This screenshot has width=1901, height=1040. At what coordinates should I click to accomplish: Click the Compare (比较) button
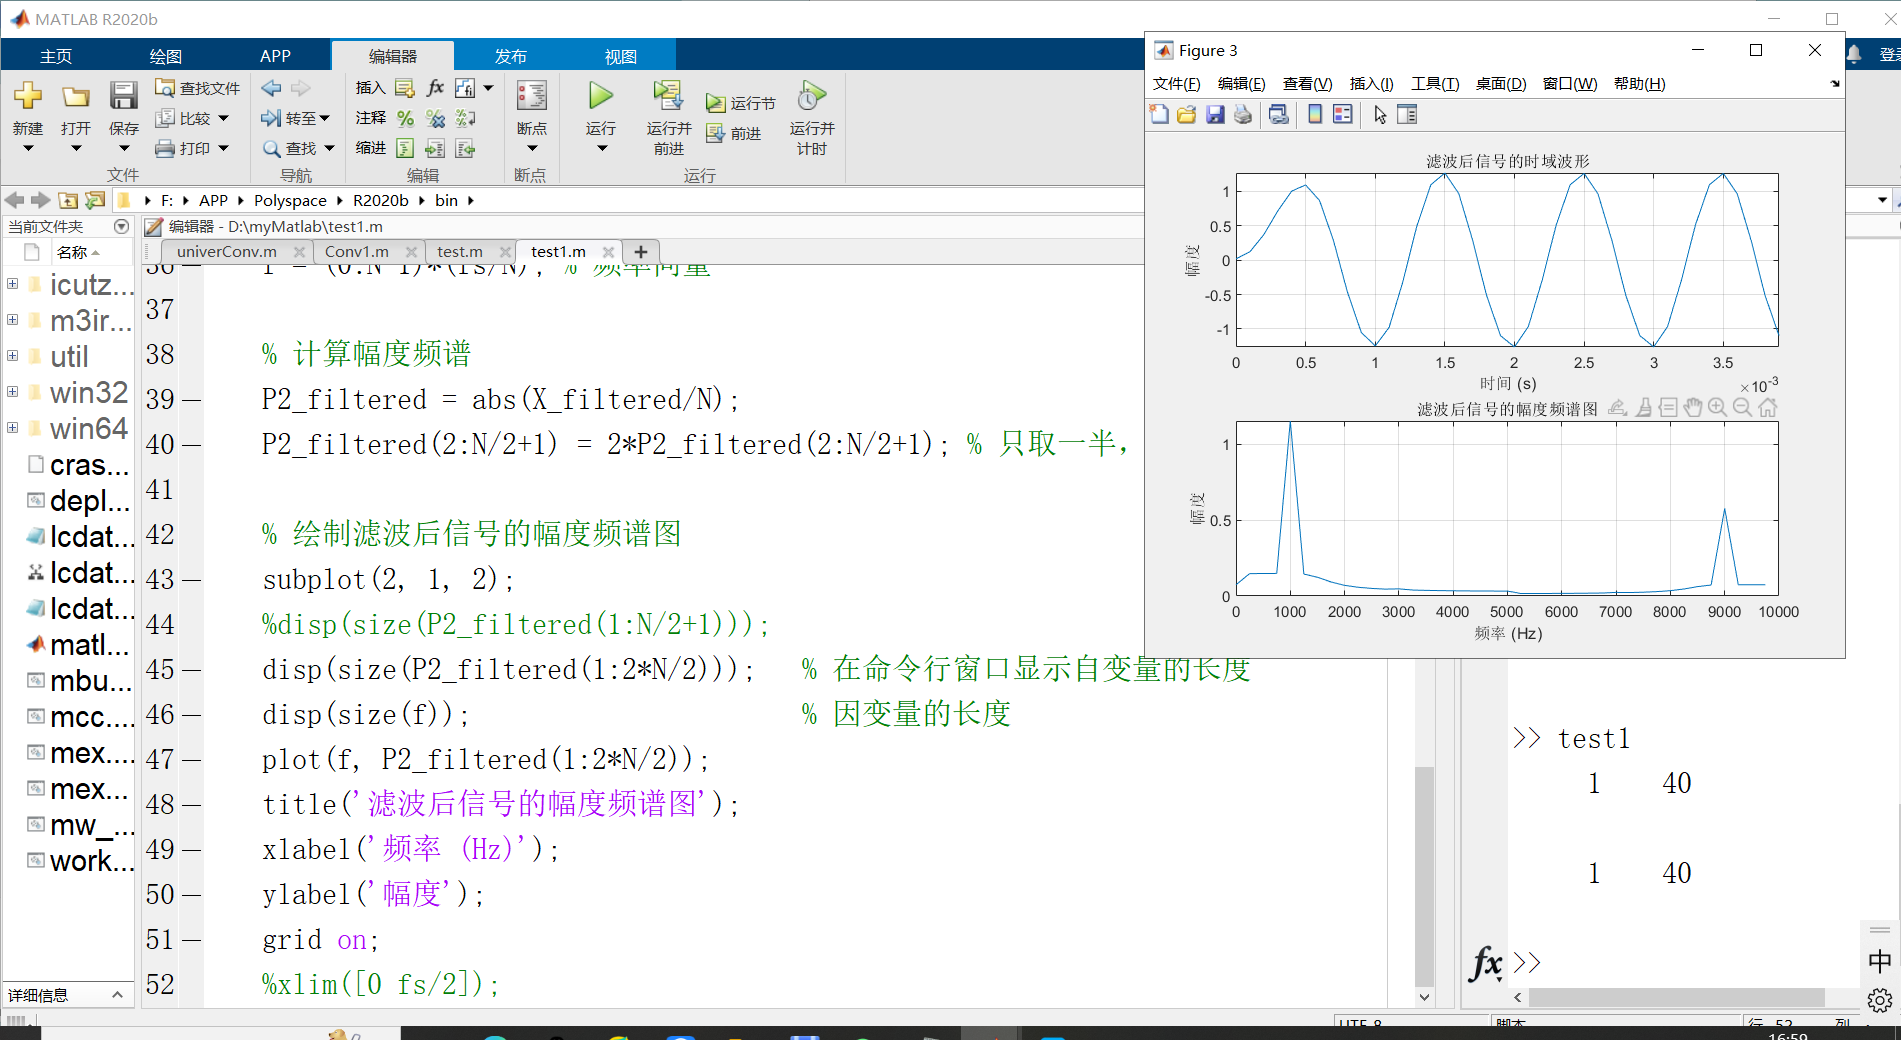[183, 118]
